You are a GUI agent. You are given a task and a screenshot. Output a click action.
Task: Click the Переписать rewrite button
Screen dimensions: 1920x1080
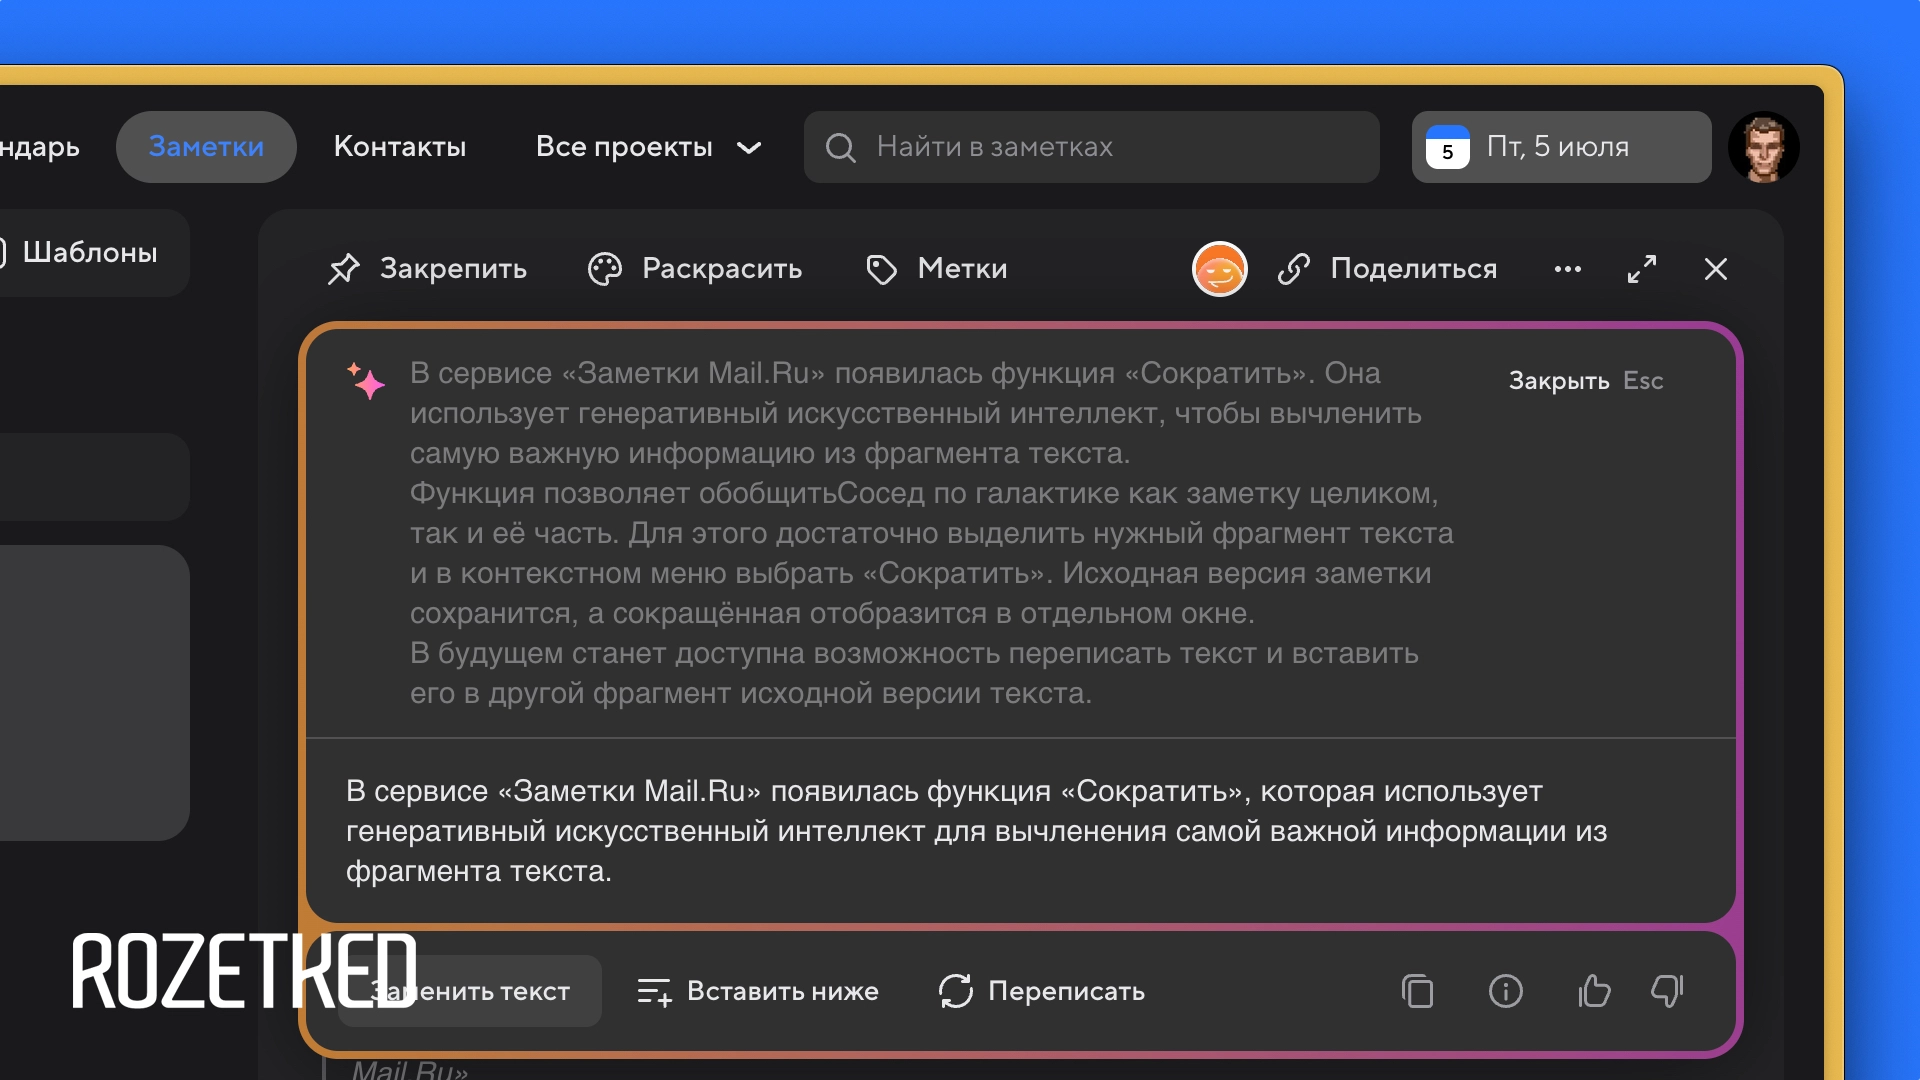pyautogui.click(x=1042, y=991)
